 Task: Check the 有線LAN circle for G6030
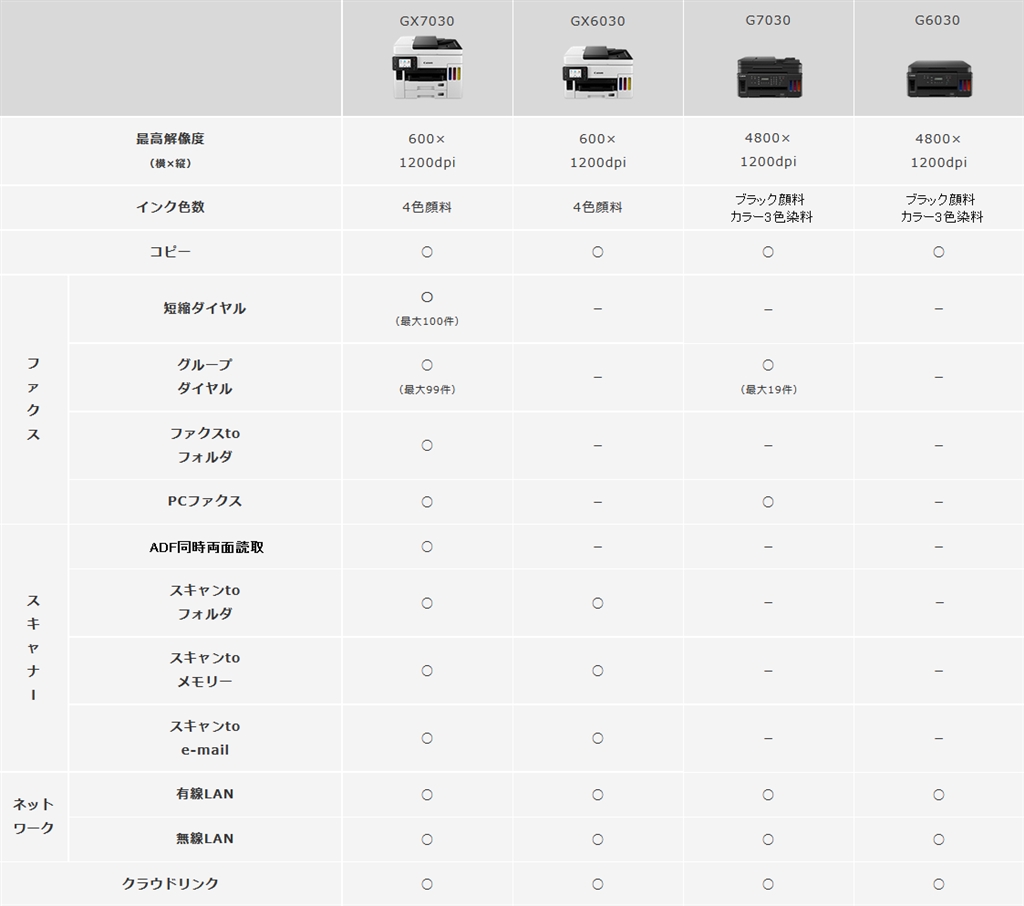(937, 795)
